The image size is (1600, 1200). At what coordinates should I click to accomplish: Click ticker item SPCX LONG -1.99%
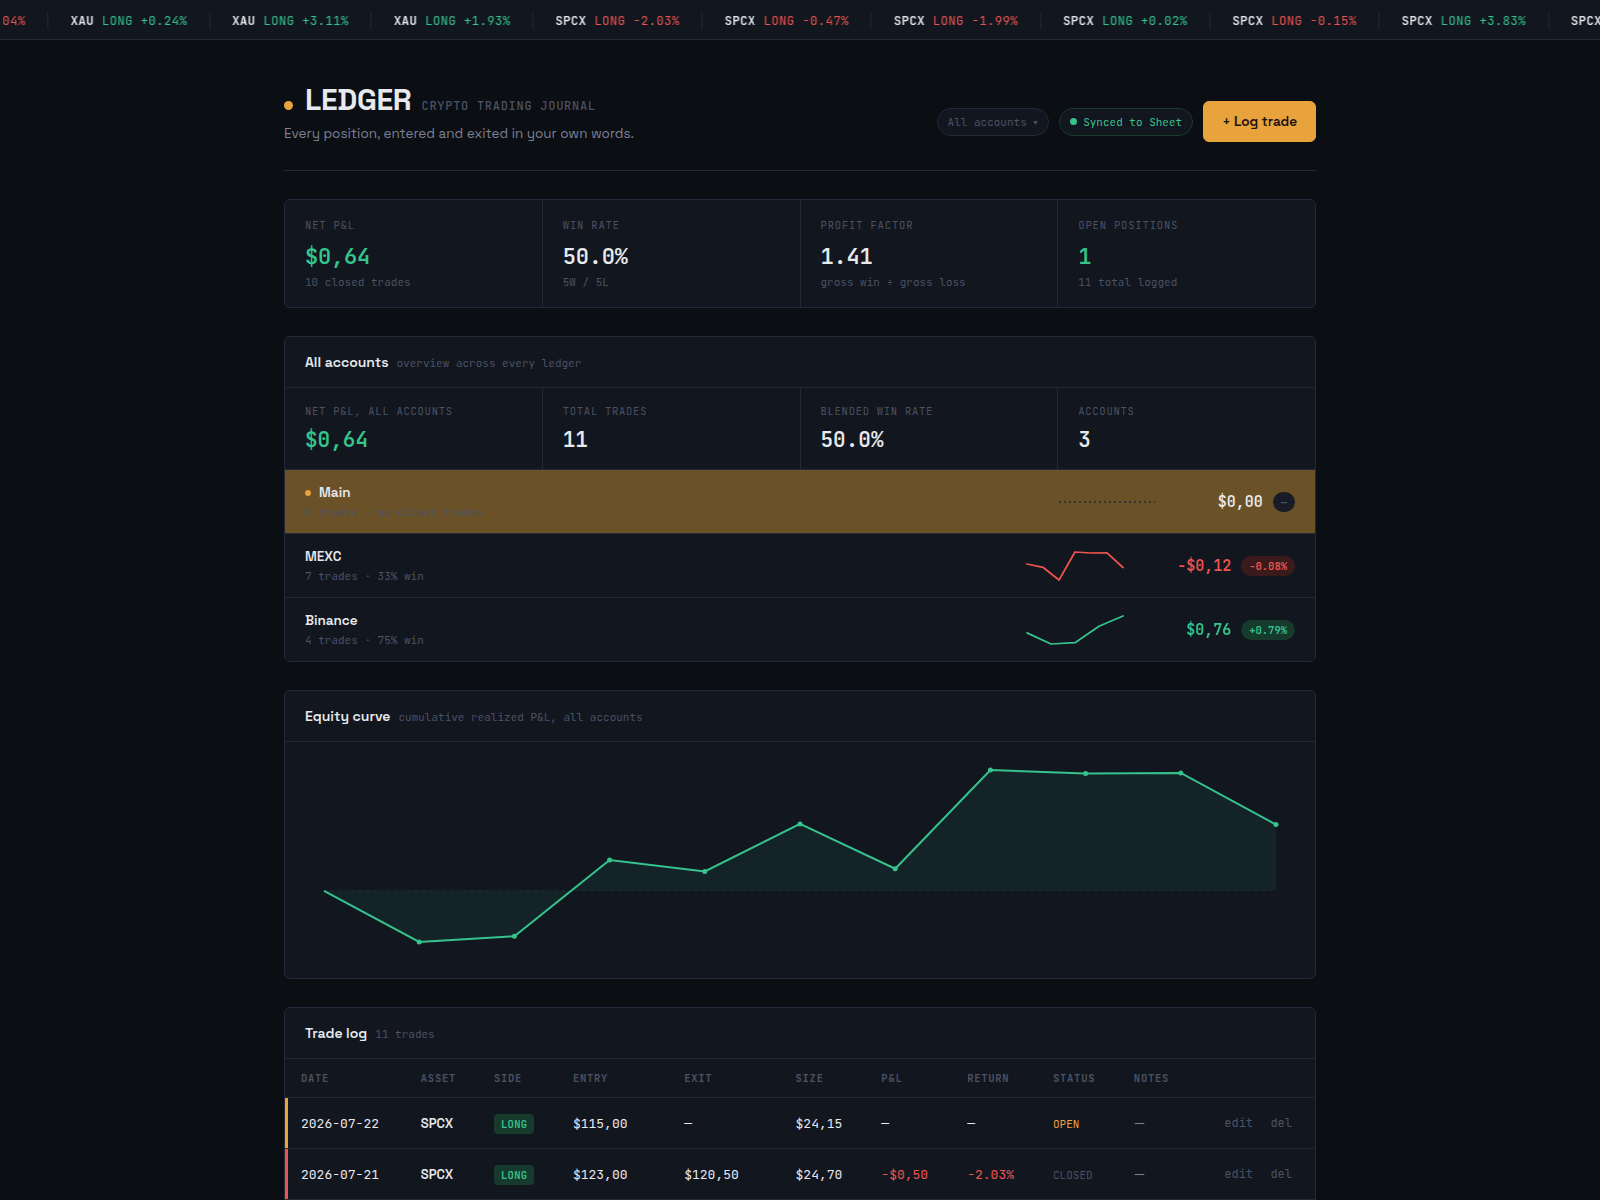[x=956, y=20]
